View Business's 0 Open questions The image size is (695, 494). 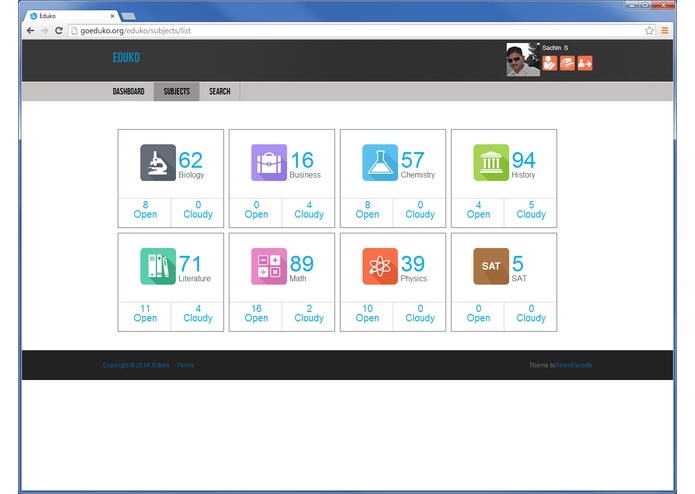pyautogui.click(x=256, y=210)
